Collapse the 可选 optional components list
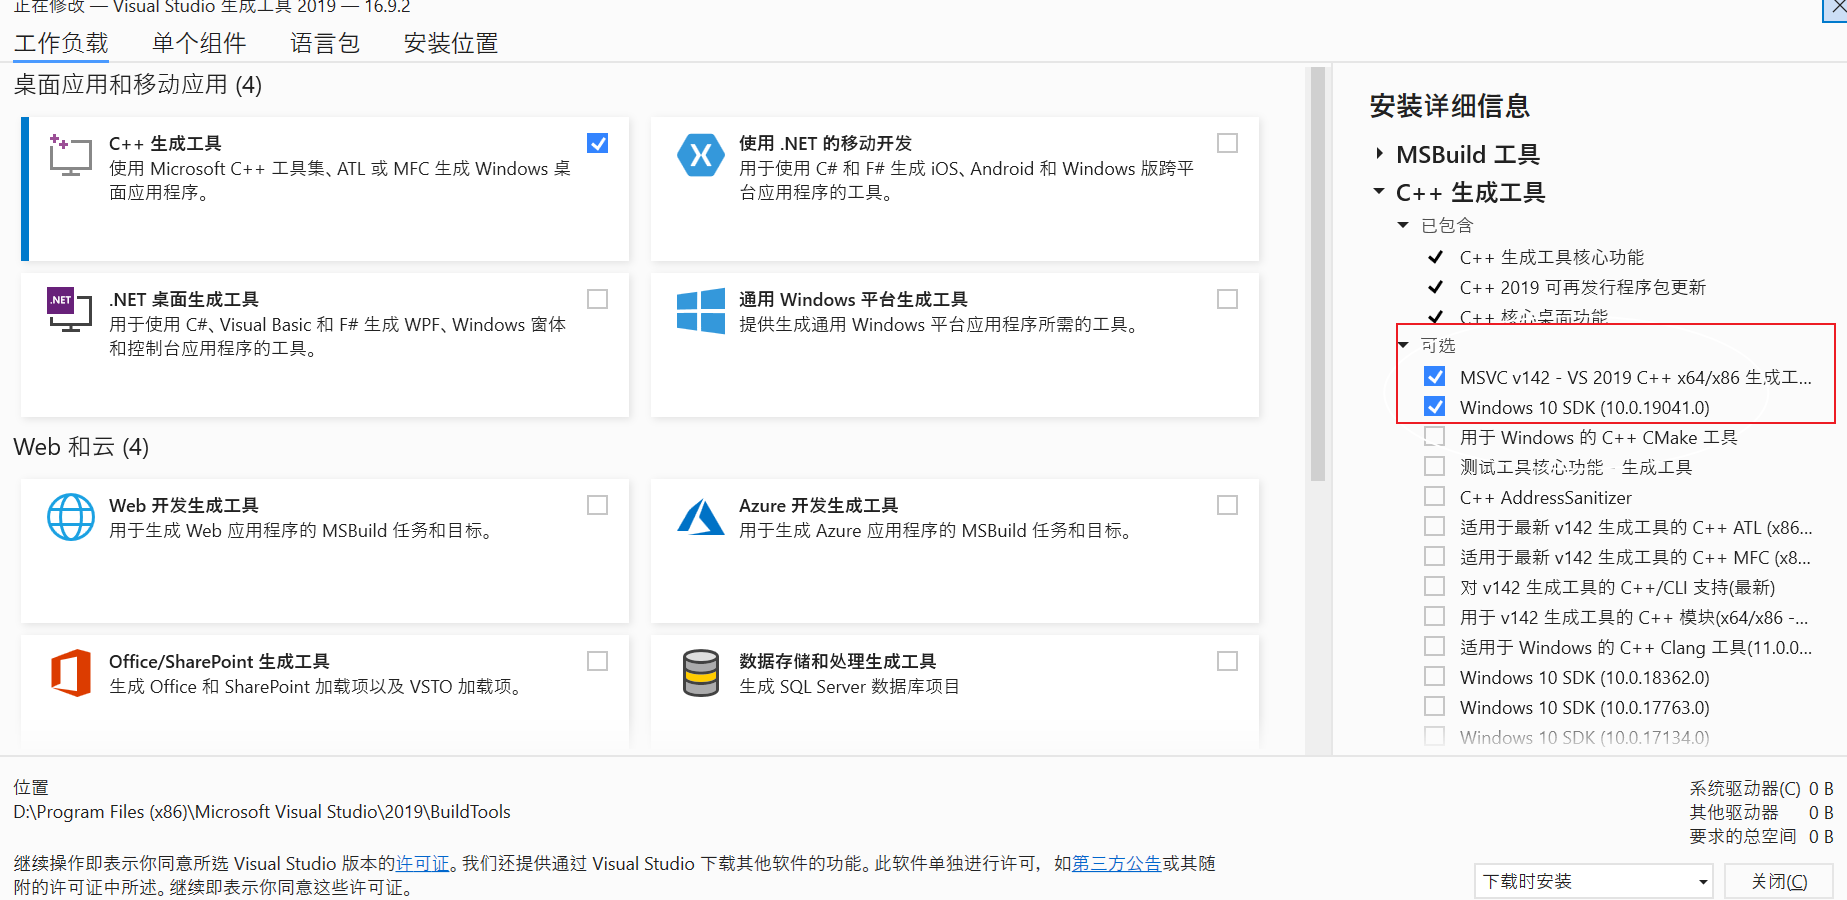This screenshot has height=900, width=1847. [1403, 345]
